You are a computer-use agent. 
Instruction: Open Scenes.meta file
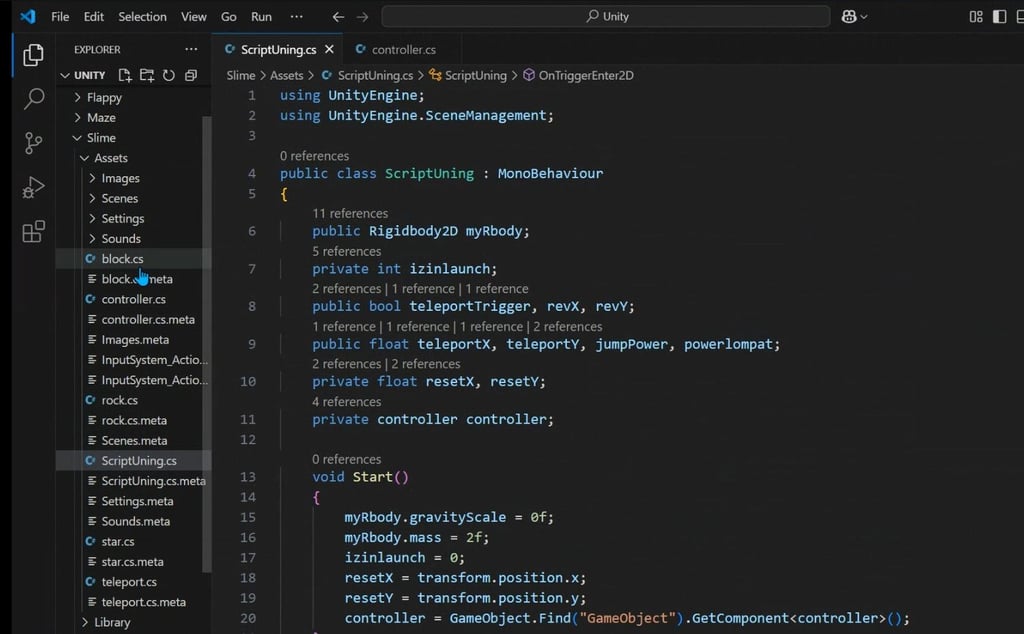[x=133, y=441]
